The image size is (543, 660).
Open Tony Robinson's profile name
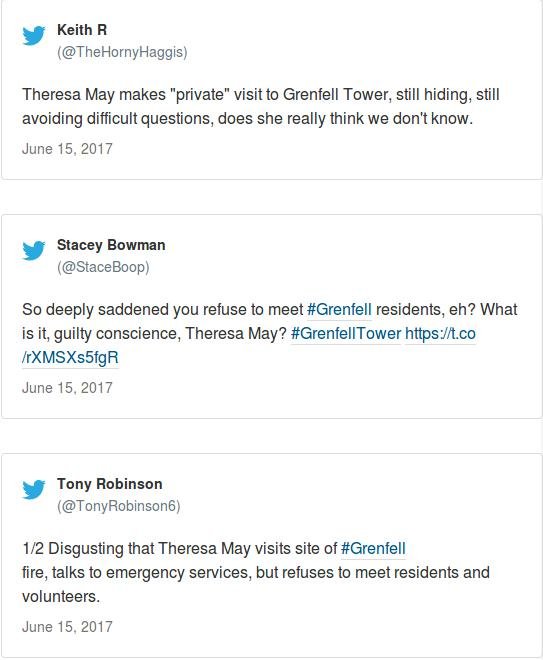[x=110, y=484]
